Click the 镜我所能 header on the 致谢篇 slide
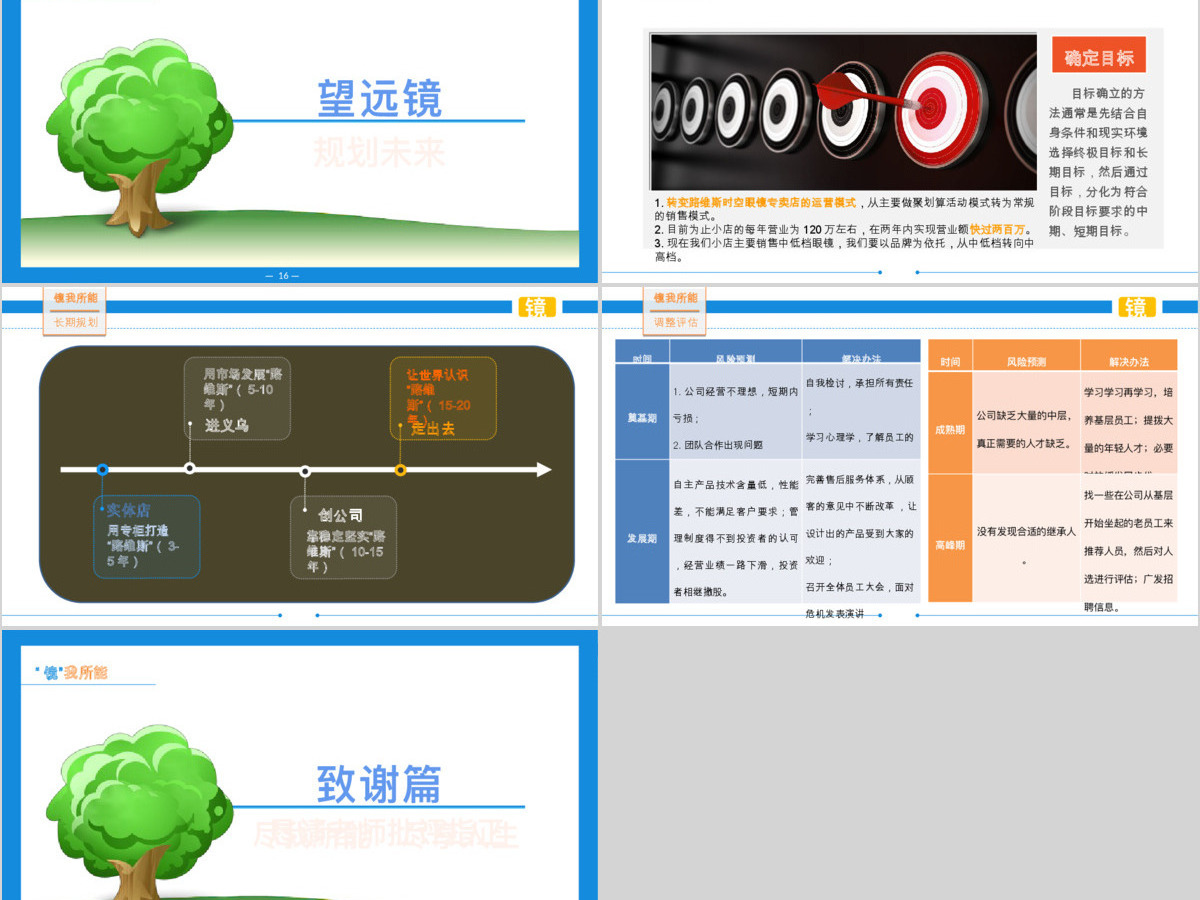Screen dimensions: 1200x900 70,672
